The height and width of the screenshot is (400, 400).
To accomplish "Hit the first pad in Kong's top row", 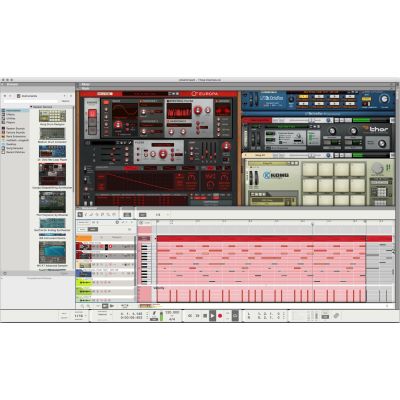I will point(310,169).
